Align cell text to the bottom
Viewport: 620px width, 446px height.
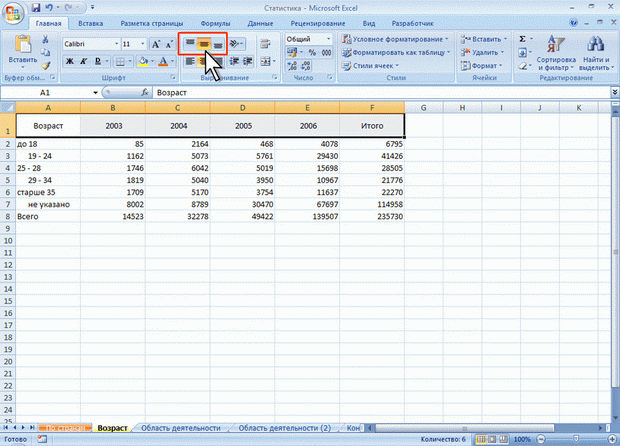[218, 43]
